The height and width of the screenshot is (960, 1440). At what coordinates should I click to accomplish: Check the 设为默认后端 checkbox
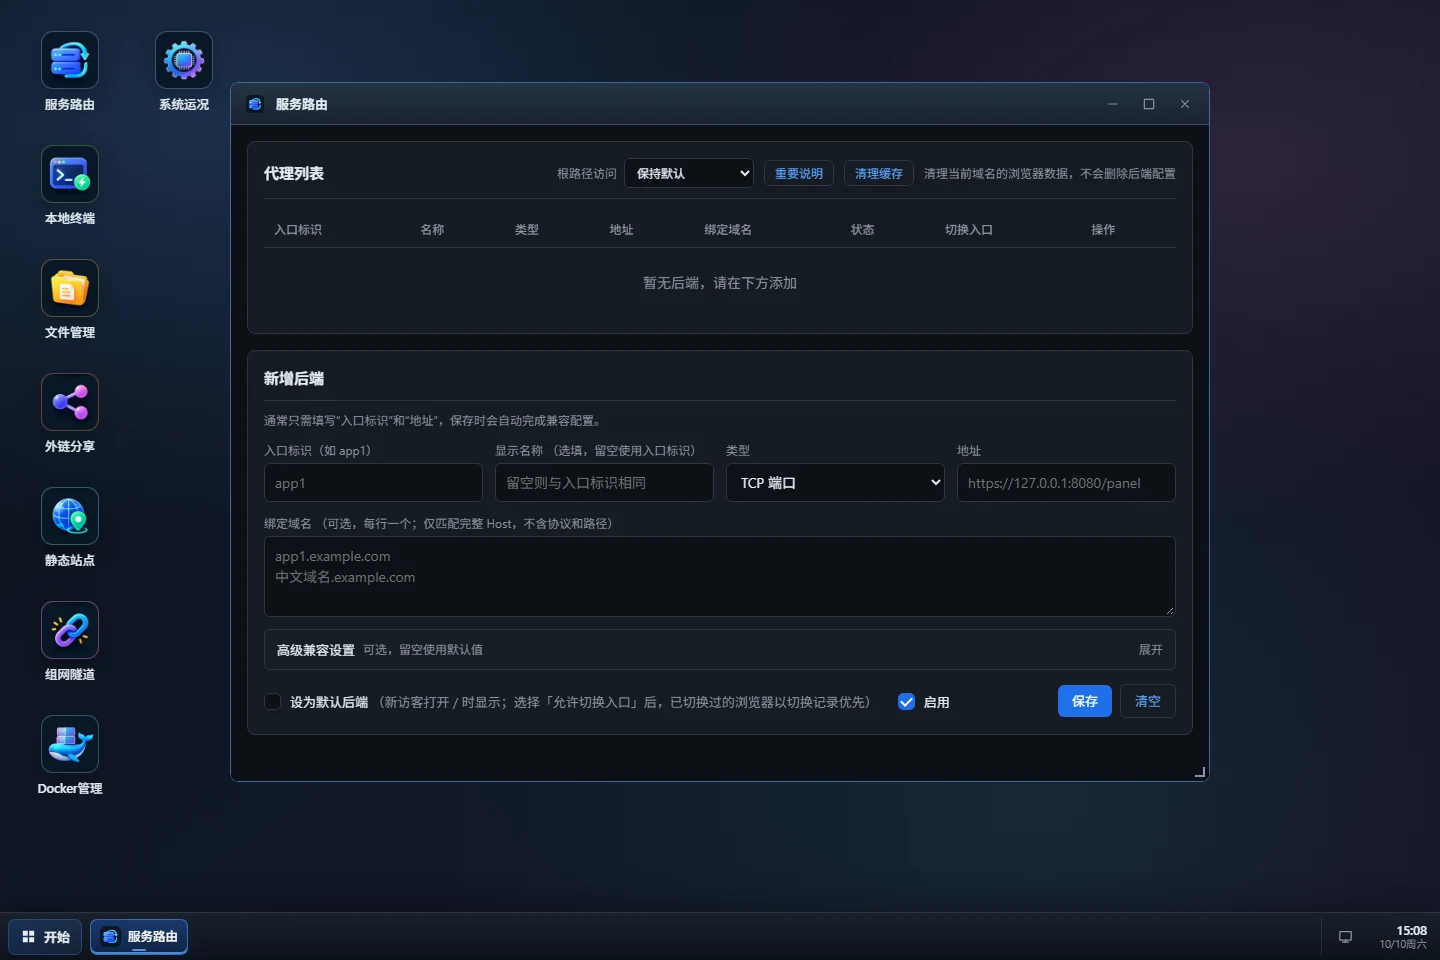pyautogui.click(x=272, y=702)
